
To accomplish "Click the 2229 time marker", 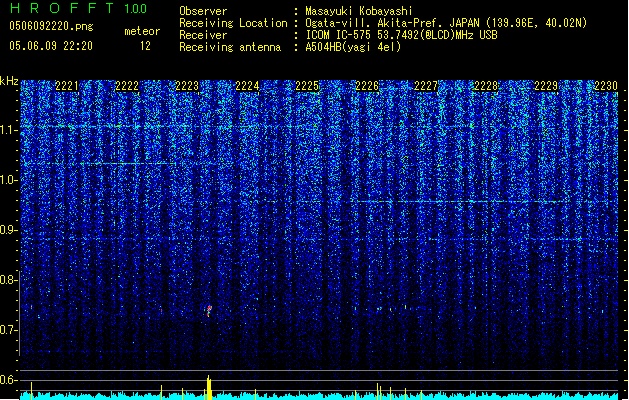I will [x=546, y=86].
